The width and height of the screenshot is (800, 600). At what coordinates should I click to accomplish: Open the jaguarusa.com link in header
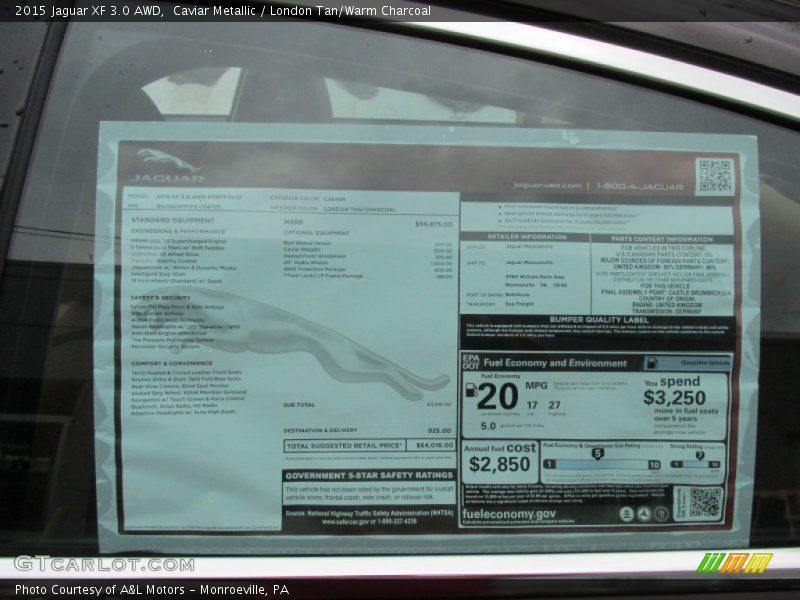547,185
